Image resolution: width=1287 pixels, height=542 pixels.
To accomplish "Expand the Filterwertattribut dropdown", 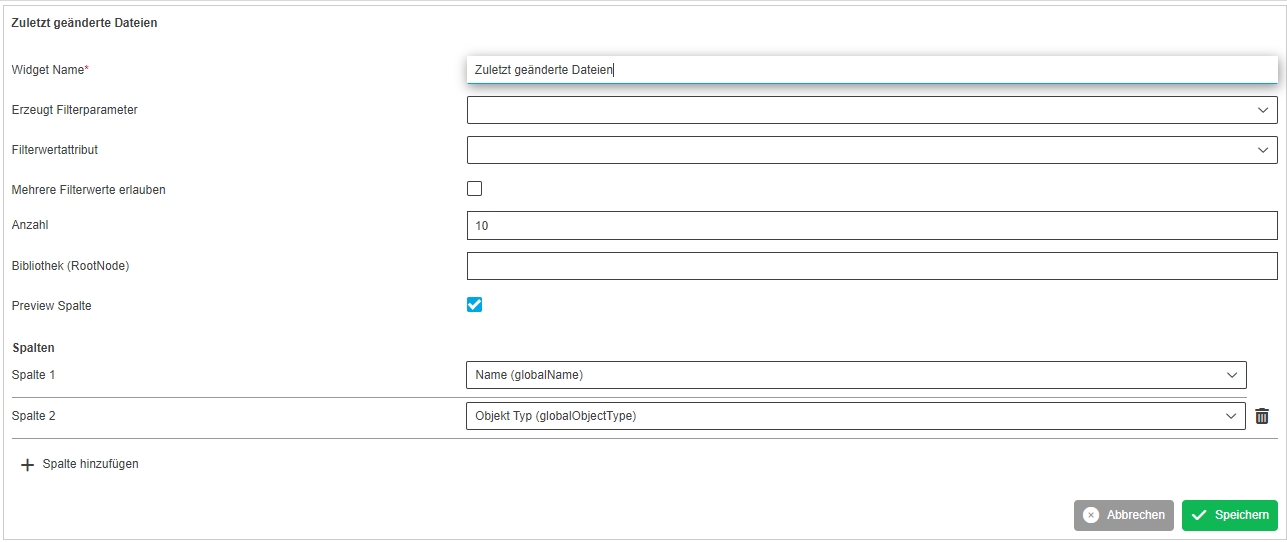I will coord(871,150).
